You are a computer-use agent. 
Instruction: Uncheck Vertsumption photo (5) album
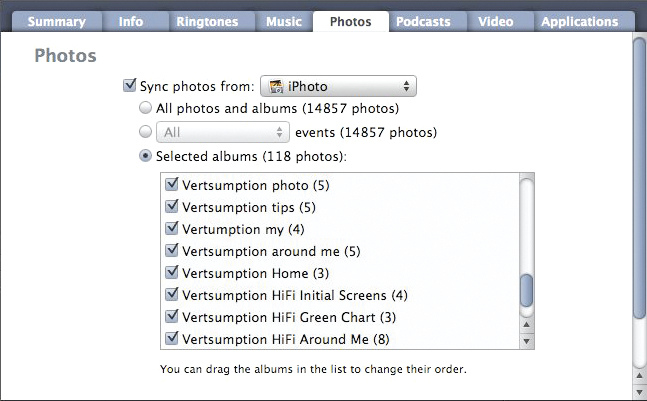(x=171, y=184)
